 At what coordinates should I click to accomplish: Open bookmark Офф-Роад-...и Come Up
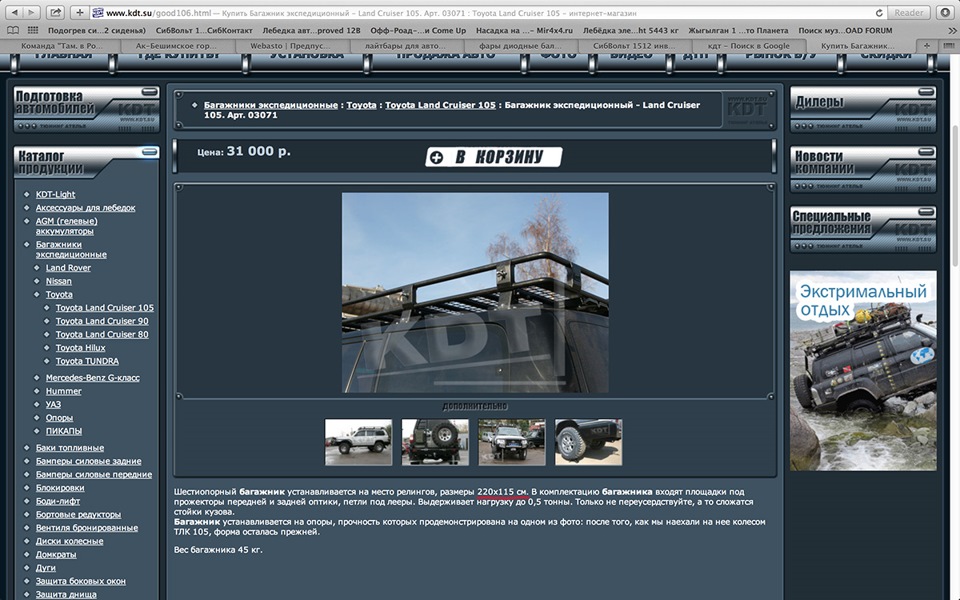tap(418, 30)
